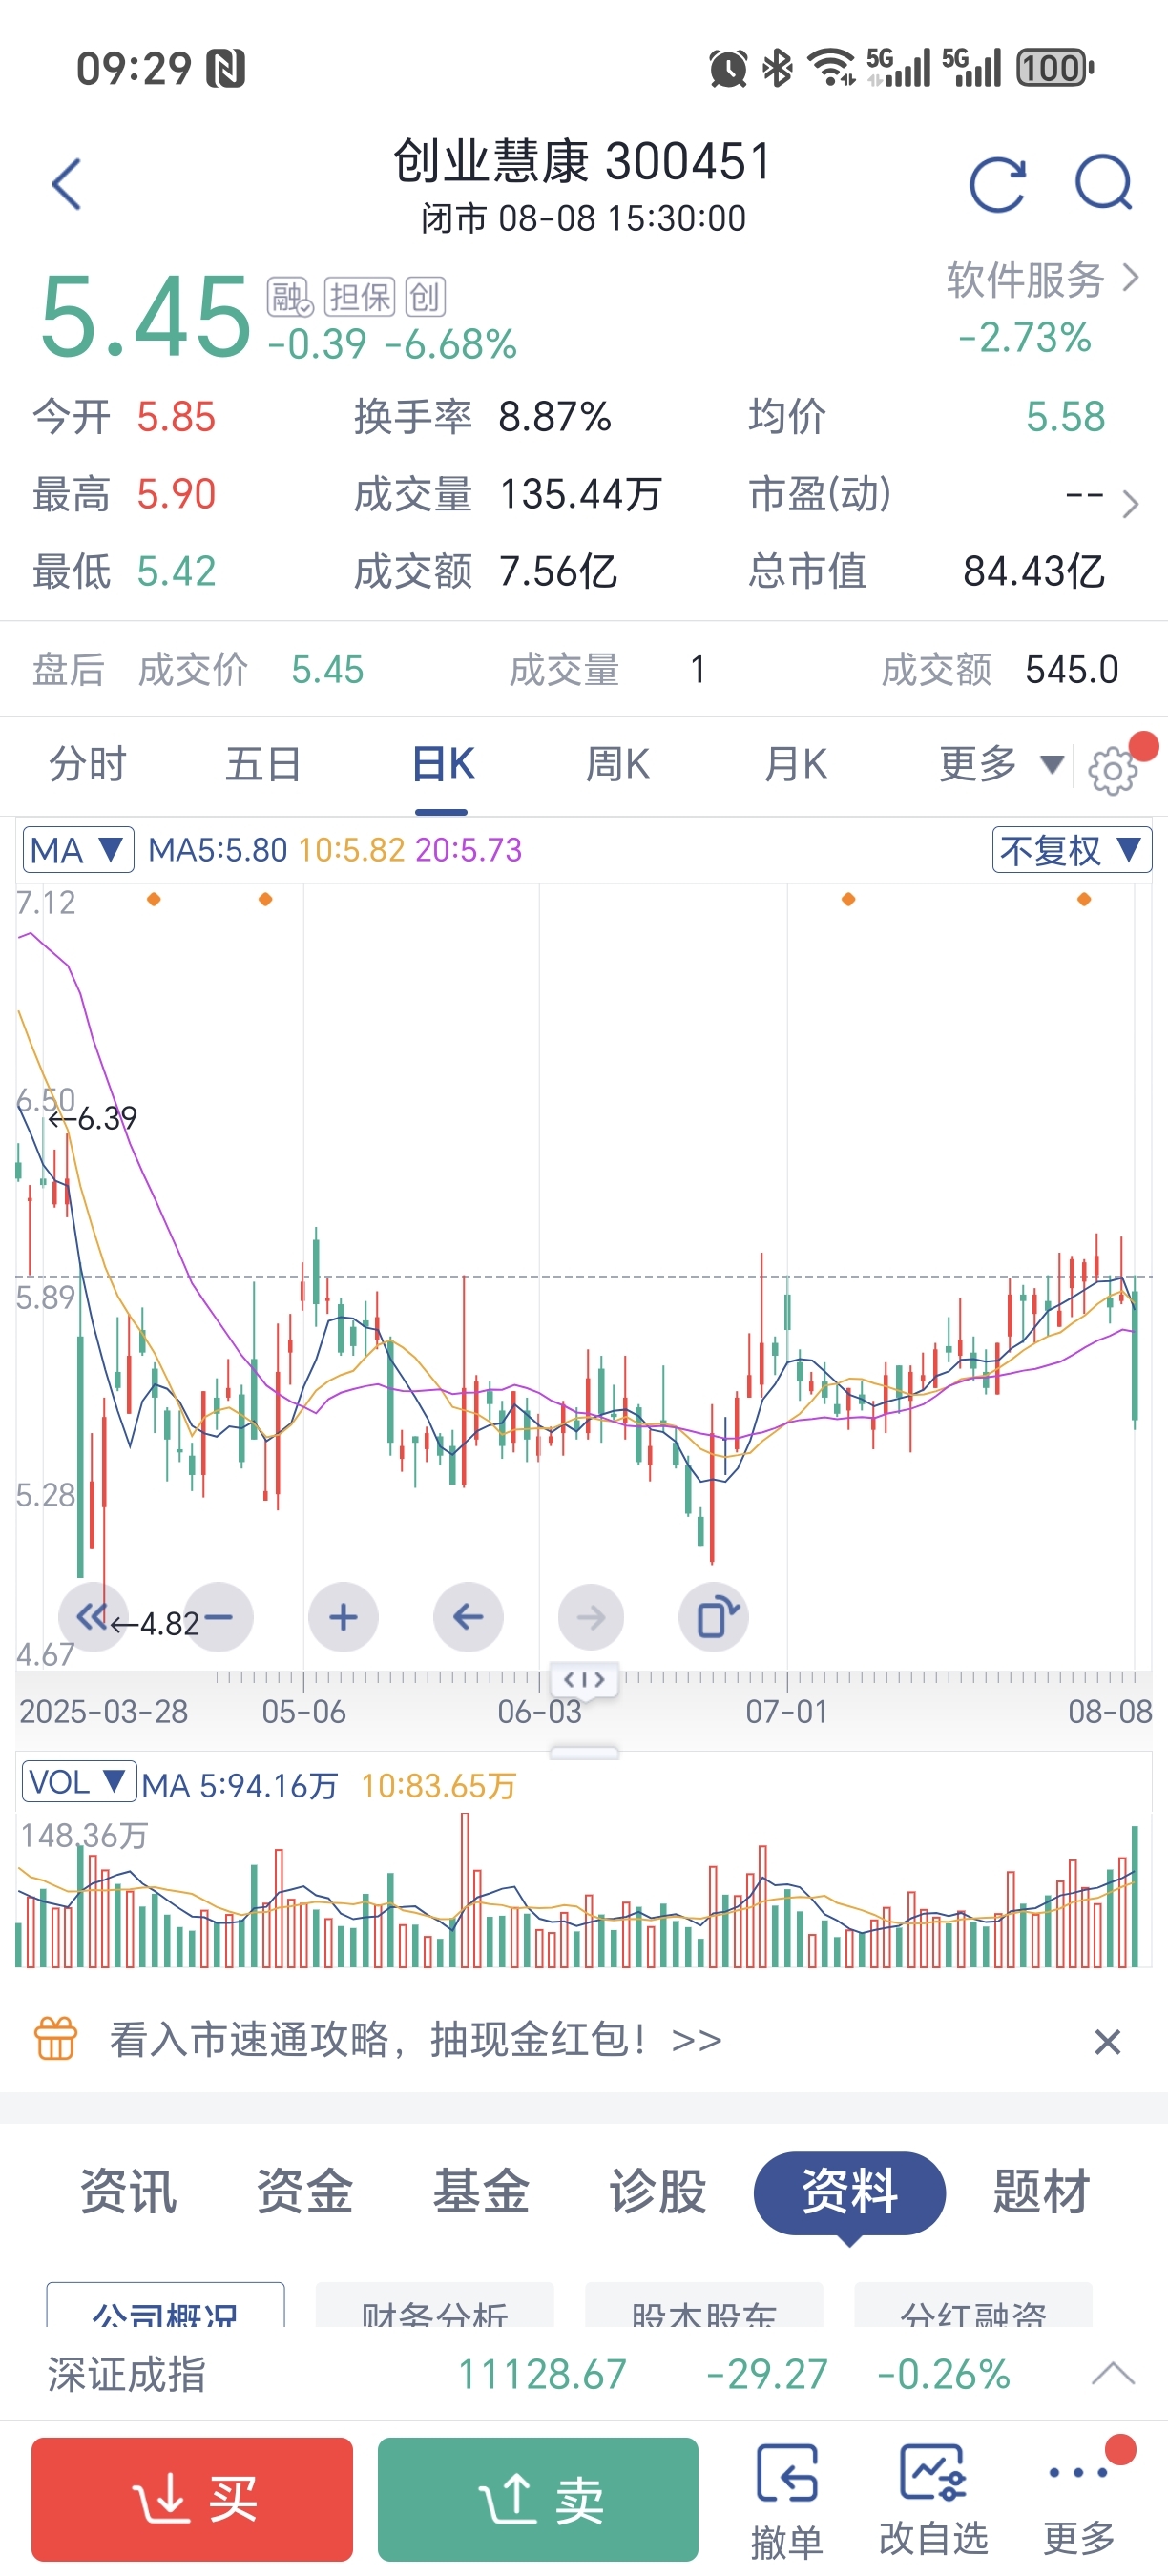Switch to the 周K tab
The width and height of the screenshot is (1168, 2576).
coord(617,765)
